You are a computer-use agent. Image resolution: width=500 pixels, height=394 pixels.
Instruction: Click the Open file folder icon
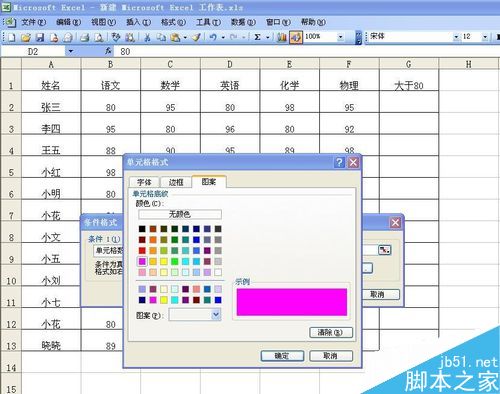tap(26, 37)
